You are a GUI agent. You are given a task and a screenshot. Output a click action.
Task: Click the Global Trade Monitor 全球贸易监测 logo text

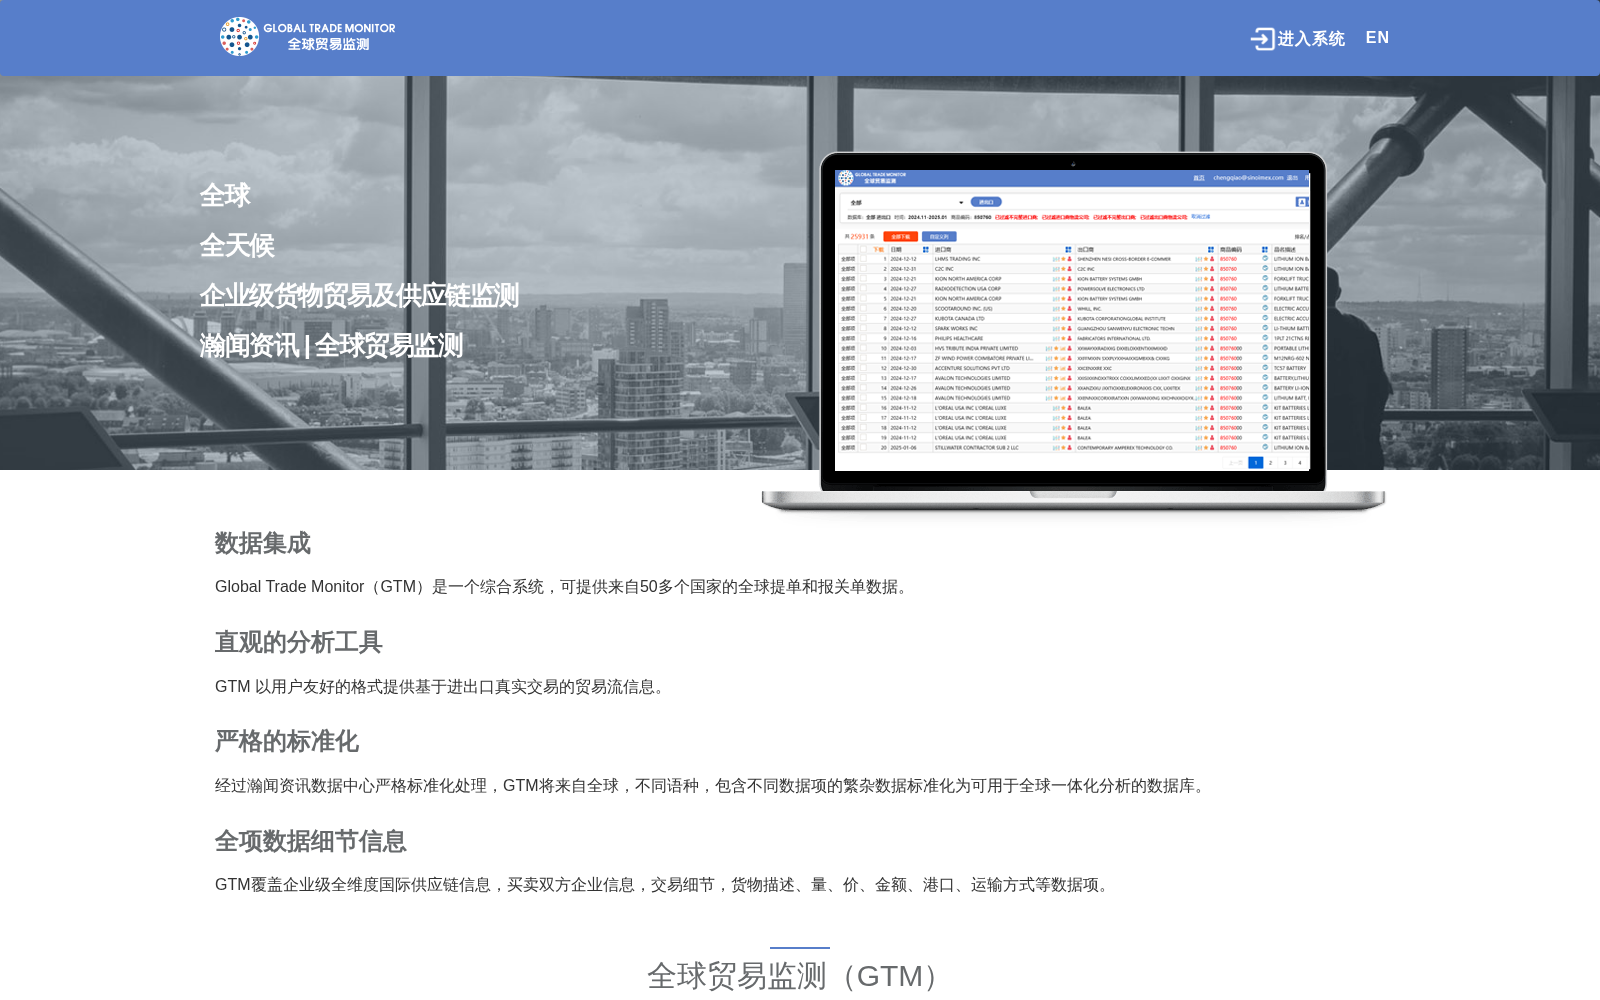(329, 37)
